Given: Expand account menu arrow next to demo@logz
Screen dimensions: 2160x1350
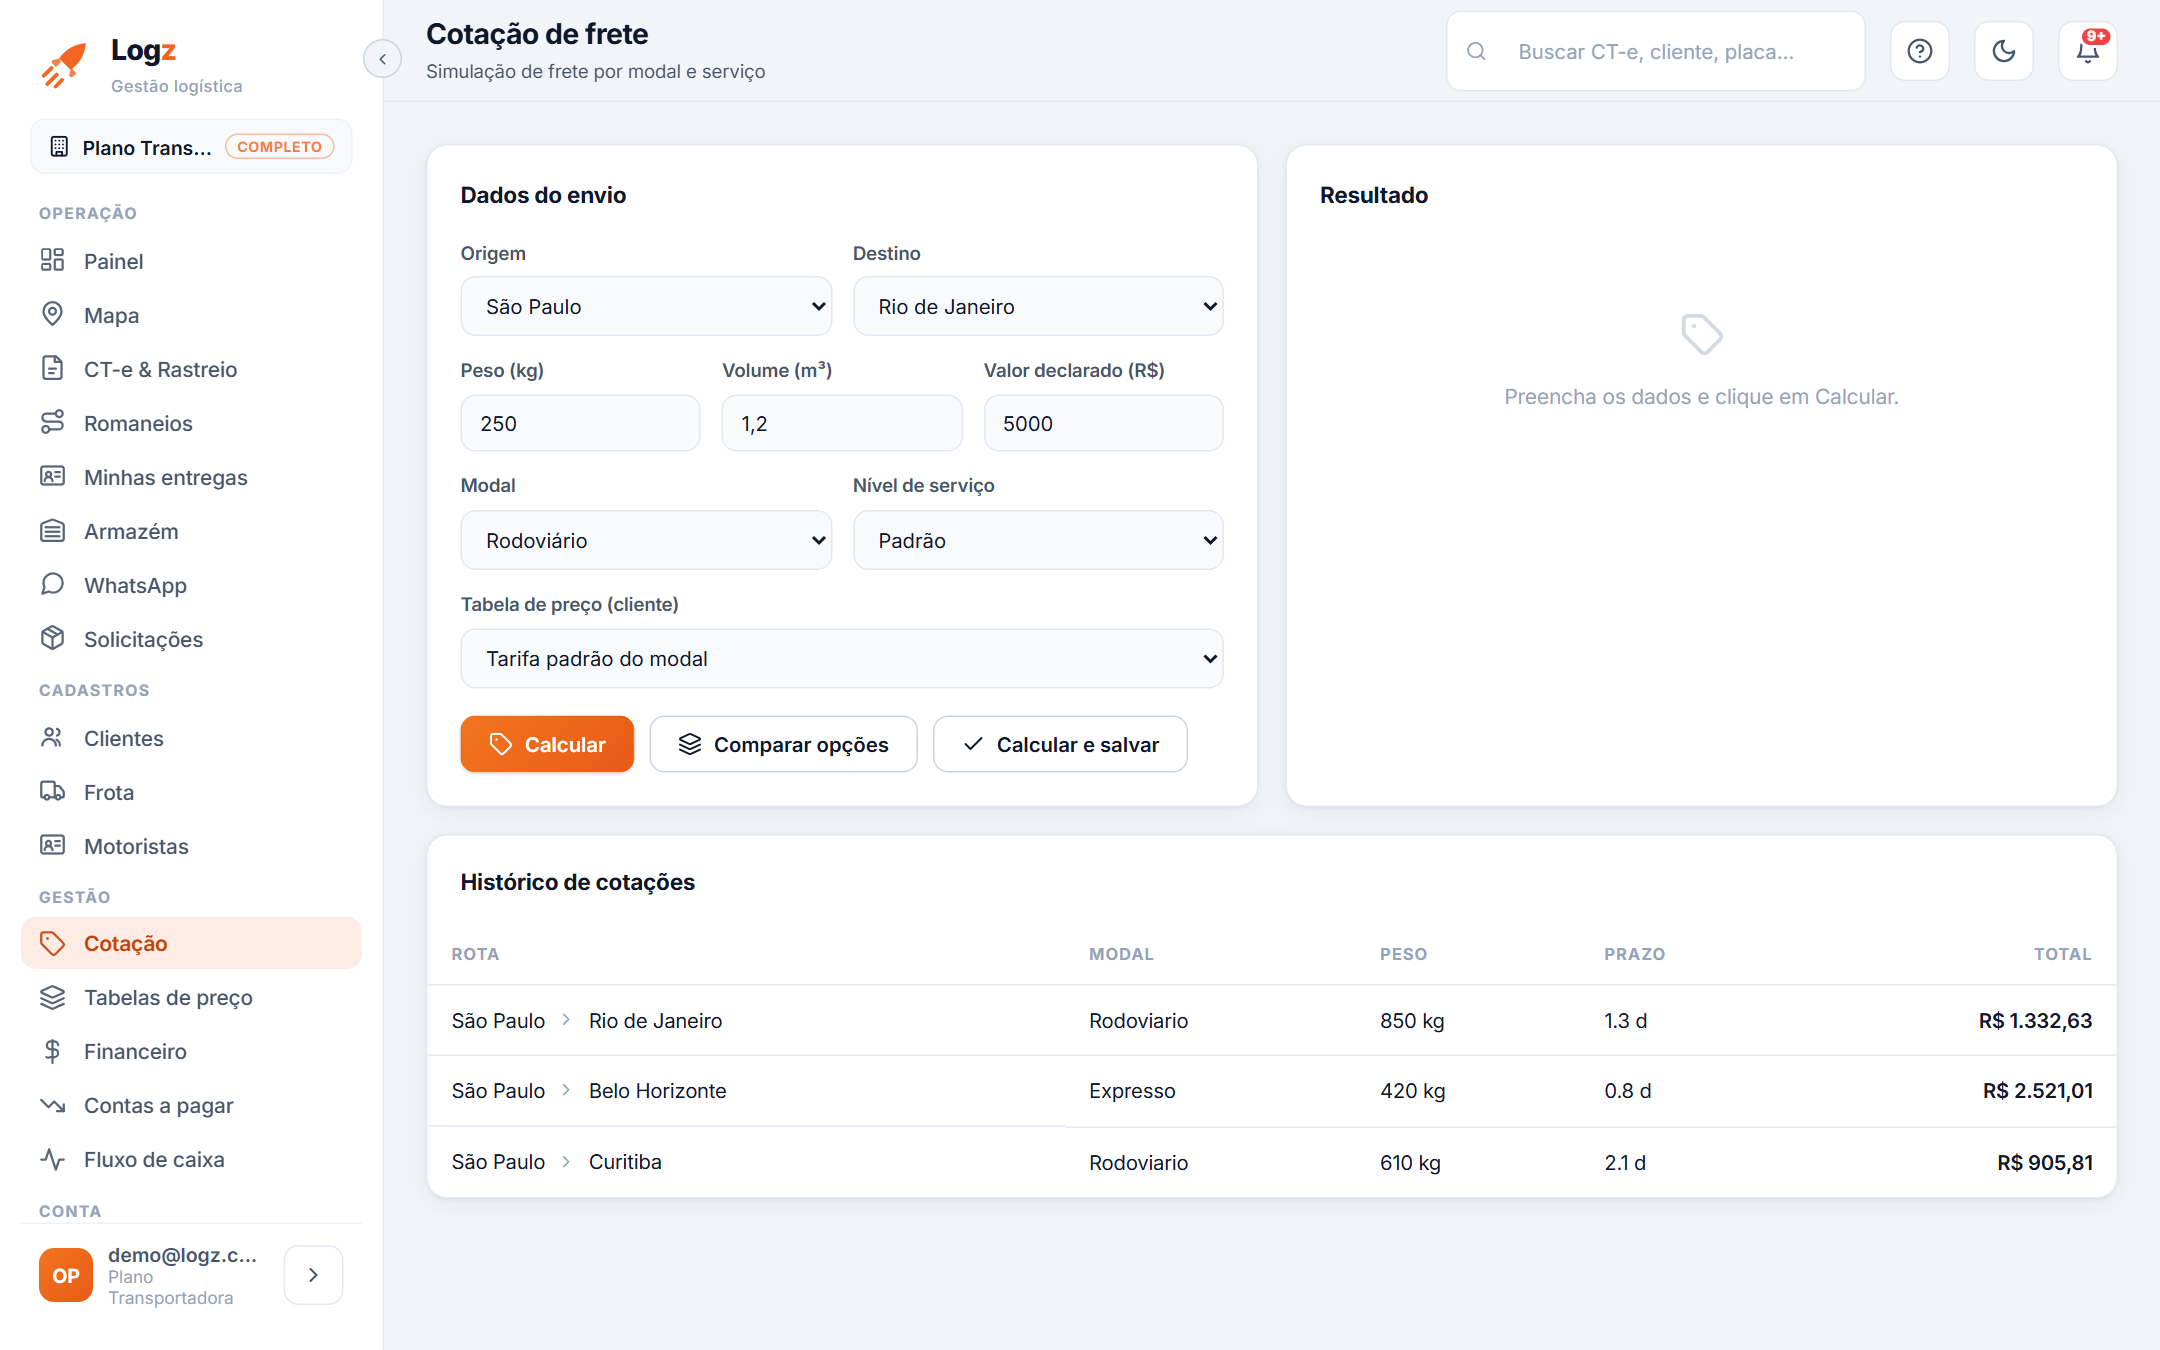Looking at the screenshot, I should 313,1275.
